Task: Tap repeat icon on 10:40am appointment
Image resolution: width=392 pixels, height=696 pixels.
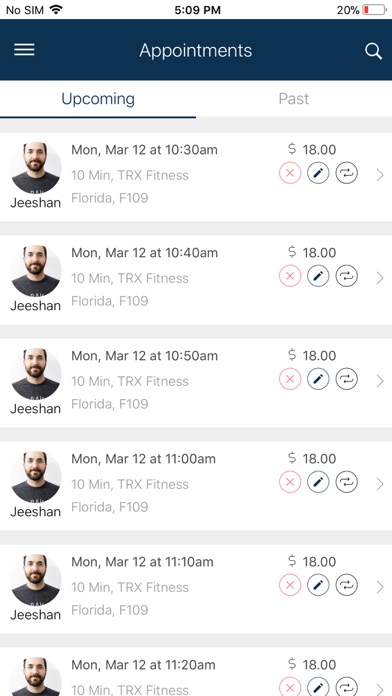Action: coord(346,276)
